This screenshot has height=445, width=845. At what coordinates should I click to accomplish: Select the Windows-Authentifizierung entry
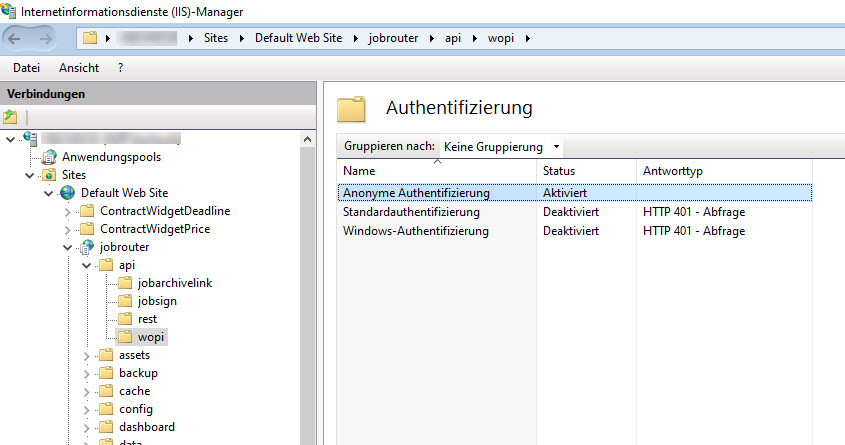[415, 231]
